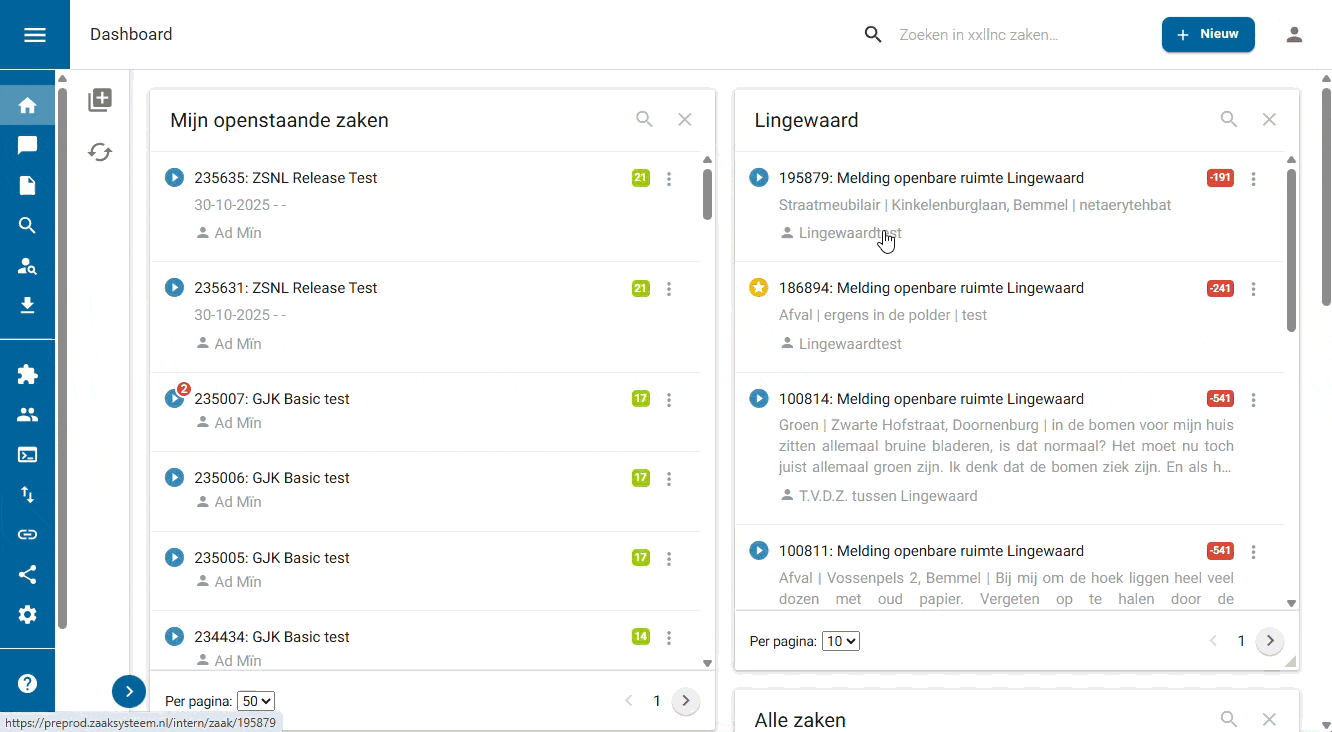This screenshot has height=732, width=1332.
Task: Search within Mijn openstaande zaken widget
Action: (x=644, y=120)
